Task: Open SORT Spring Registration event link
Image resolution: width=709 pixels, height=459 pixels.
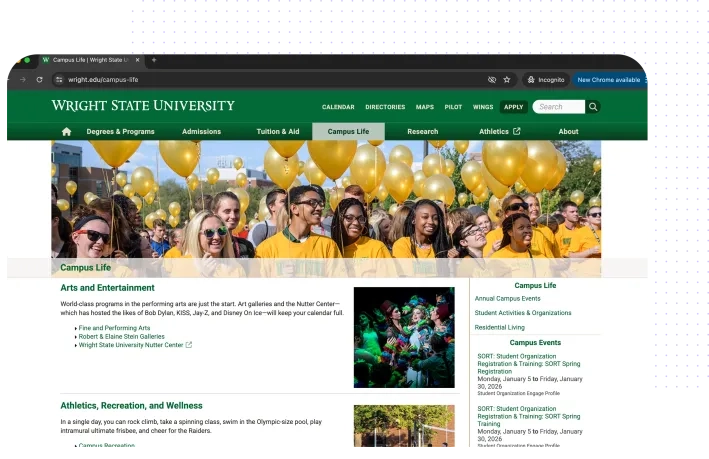Action: (529, 364)
